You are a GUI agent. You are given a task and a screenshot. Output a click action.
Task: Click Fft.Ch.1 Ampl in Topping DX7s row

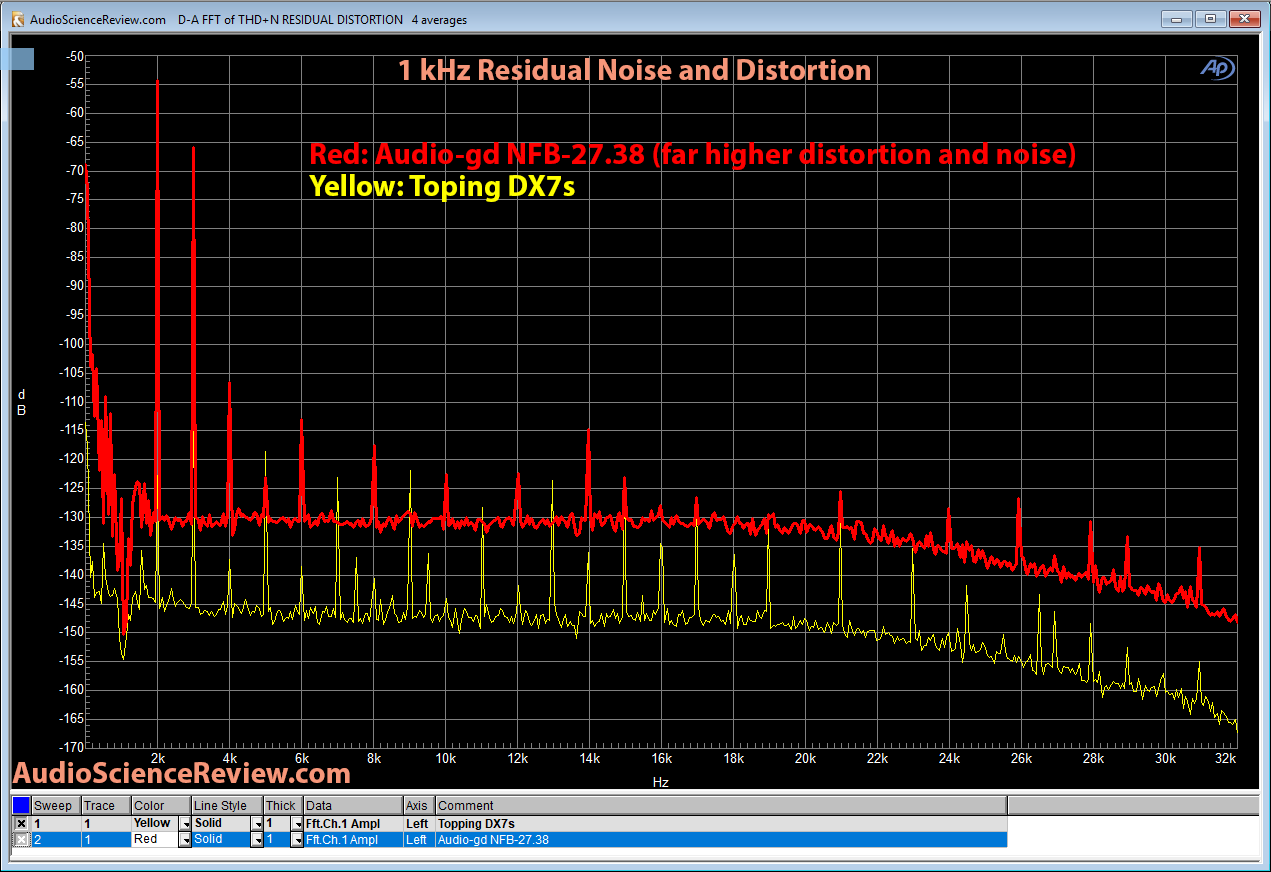tap(353, 823)
